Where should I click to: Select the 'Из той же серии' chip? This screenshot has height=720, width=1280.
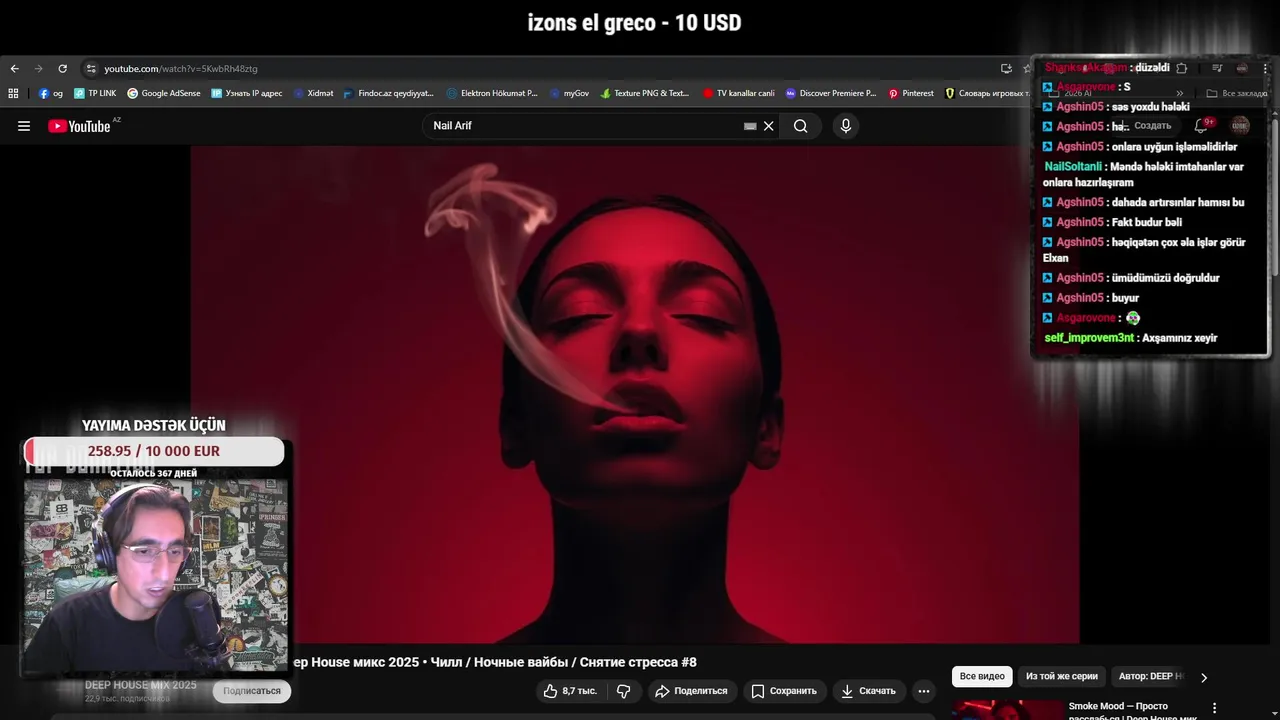point(1062,677)
